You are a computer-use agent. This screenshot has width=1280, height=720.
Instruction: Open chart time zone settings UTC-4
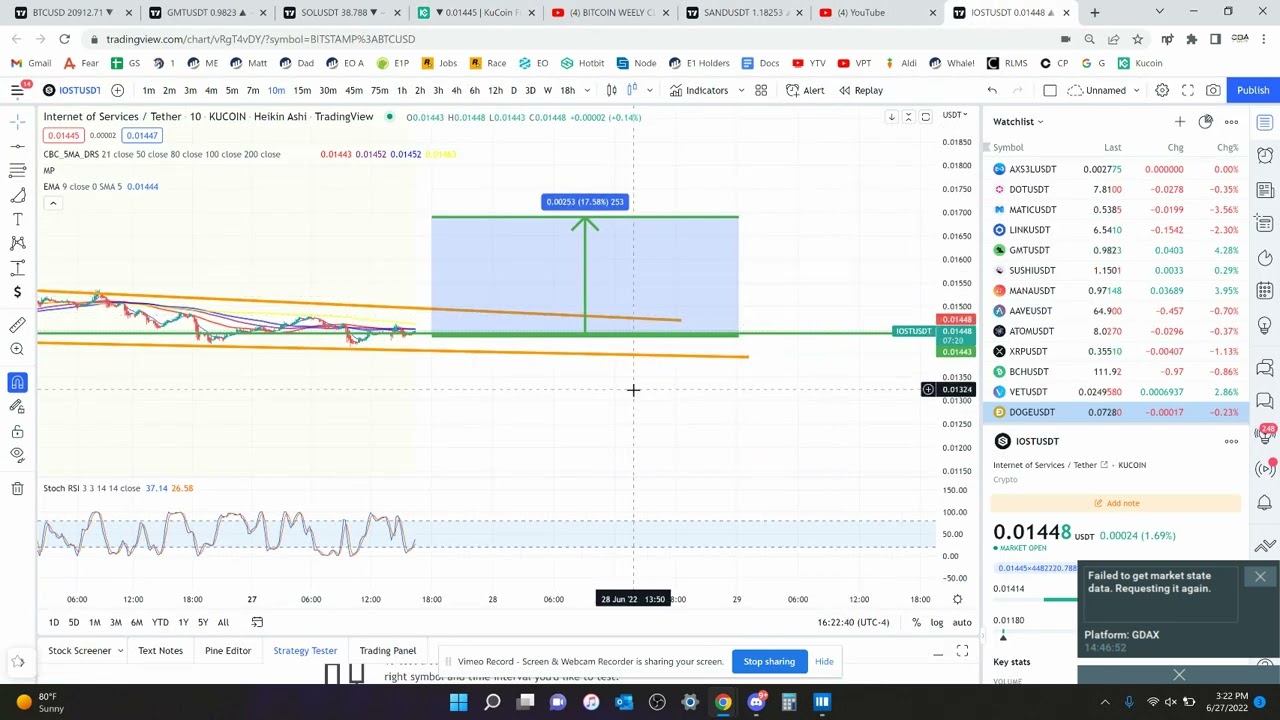853,622
